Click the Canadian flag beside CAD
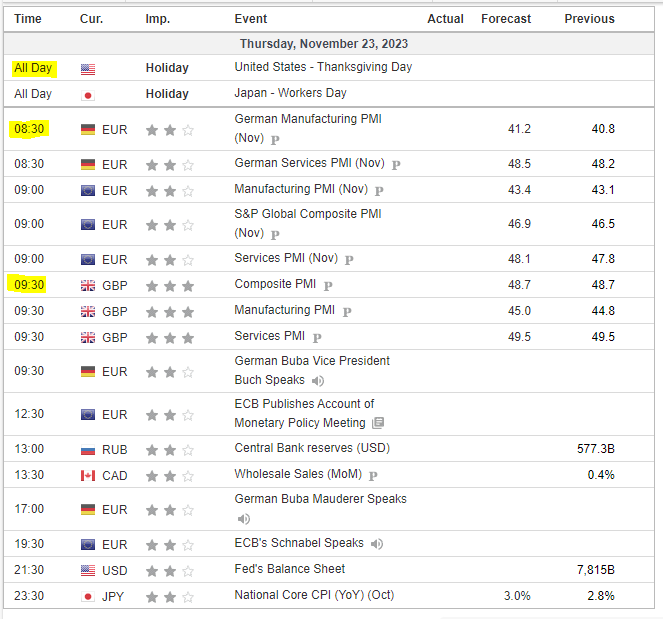663x619 pixels. click(88, 476)
